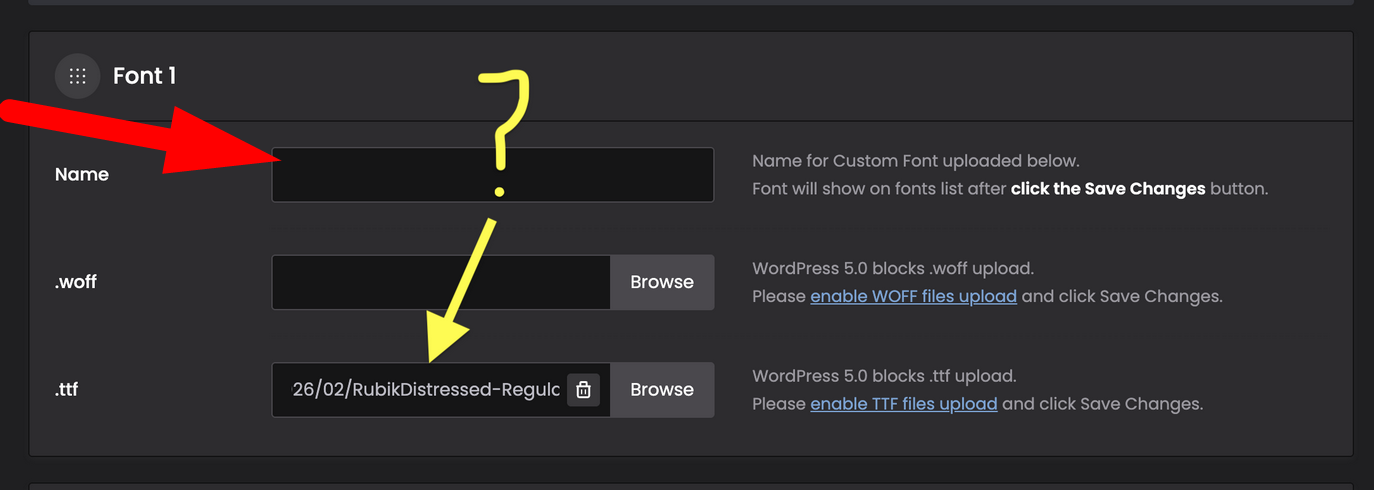Open the enable TTF files upload link
This screenshot has height=490, width=1374.
pyautogui.click(x=903, y=404)
